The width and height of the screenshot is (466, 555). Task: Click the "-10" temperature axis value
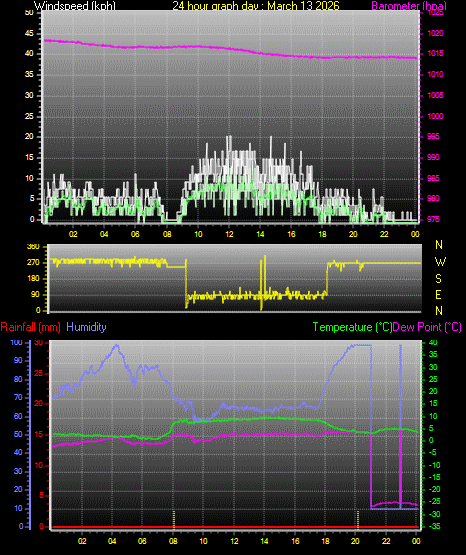[x=435, y=465]
